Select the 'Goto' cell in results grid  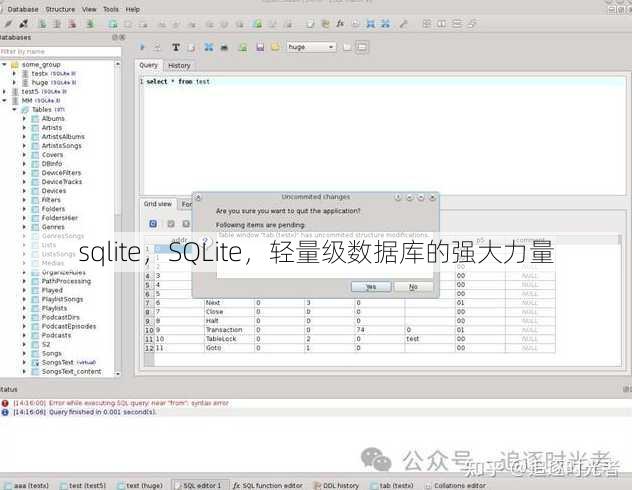[229, 348]
